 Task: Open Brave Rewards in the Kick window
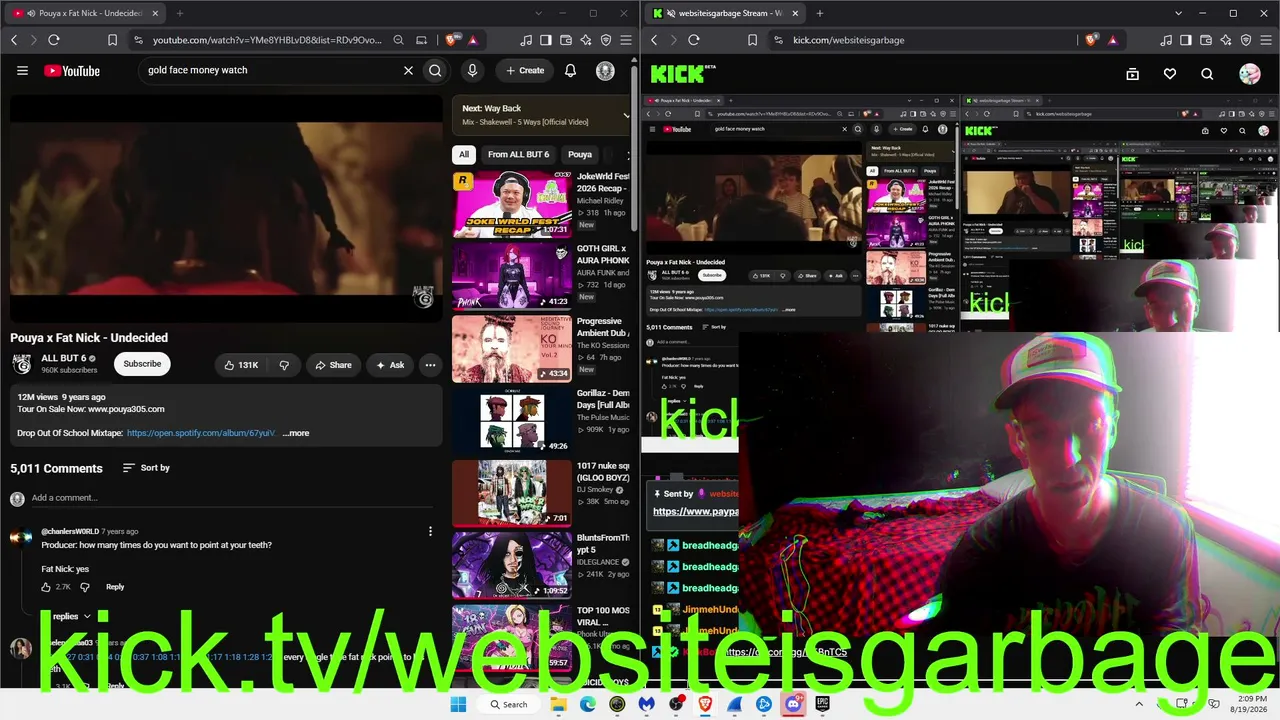(x=1113, y=40)
